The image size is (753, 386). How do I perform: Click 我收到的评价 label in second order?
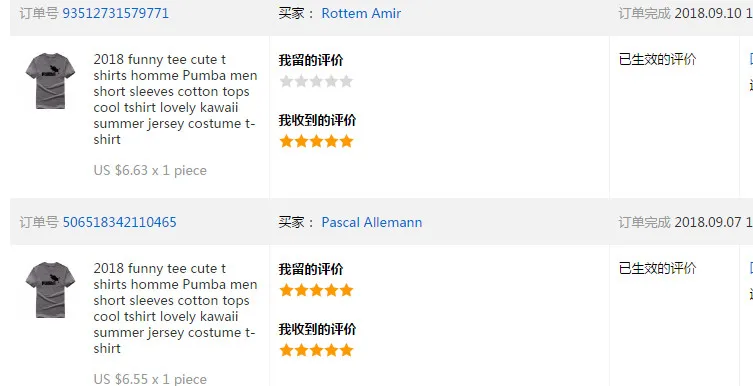click(x=317, y=329)
